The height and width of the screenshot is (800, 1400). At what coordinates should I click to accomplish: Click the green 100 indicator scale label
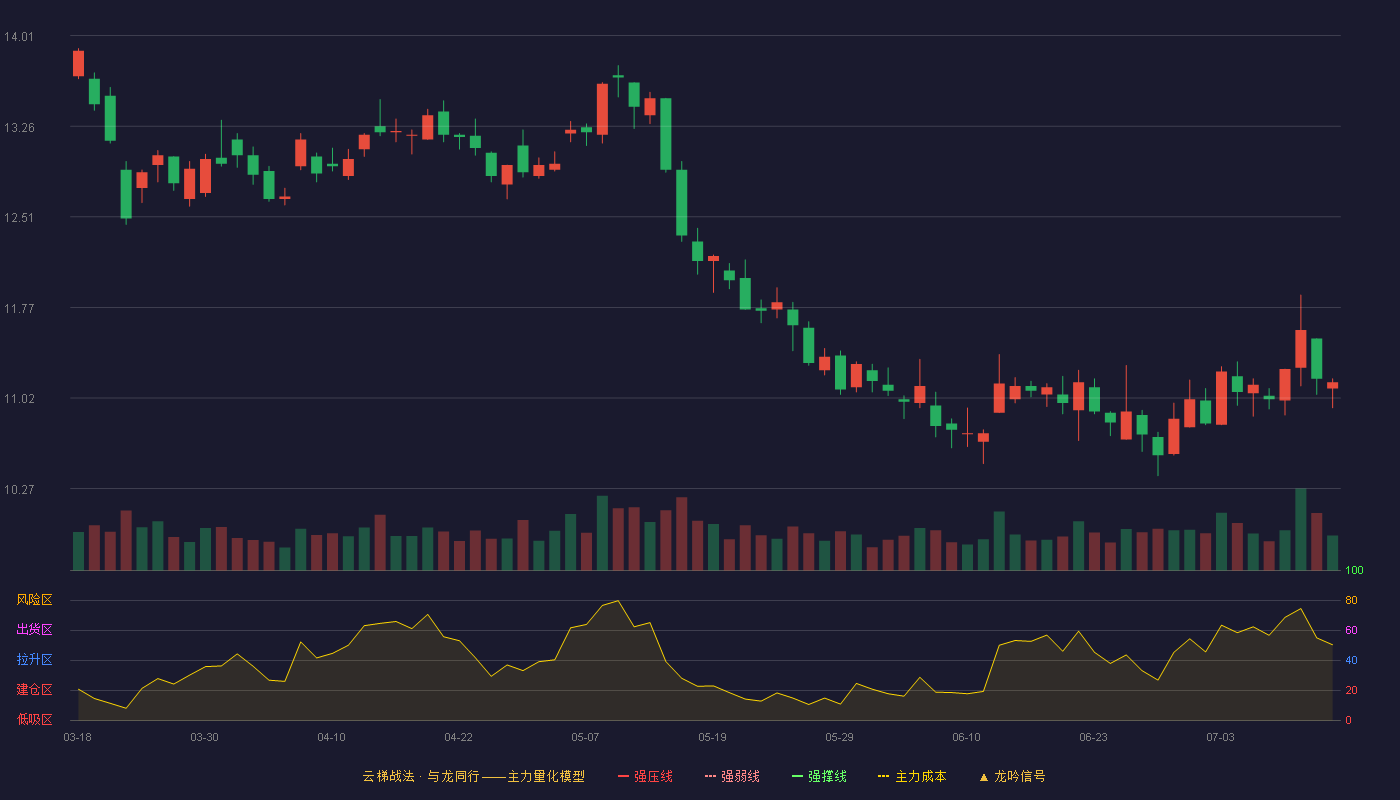(x=1354, y=571)
